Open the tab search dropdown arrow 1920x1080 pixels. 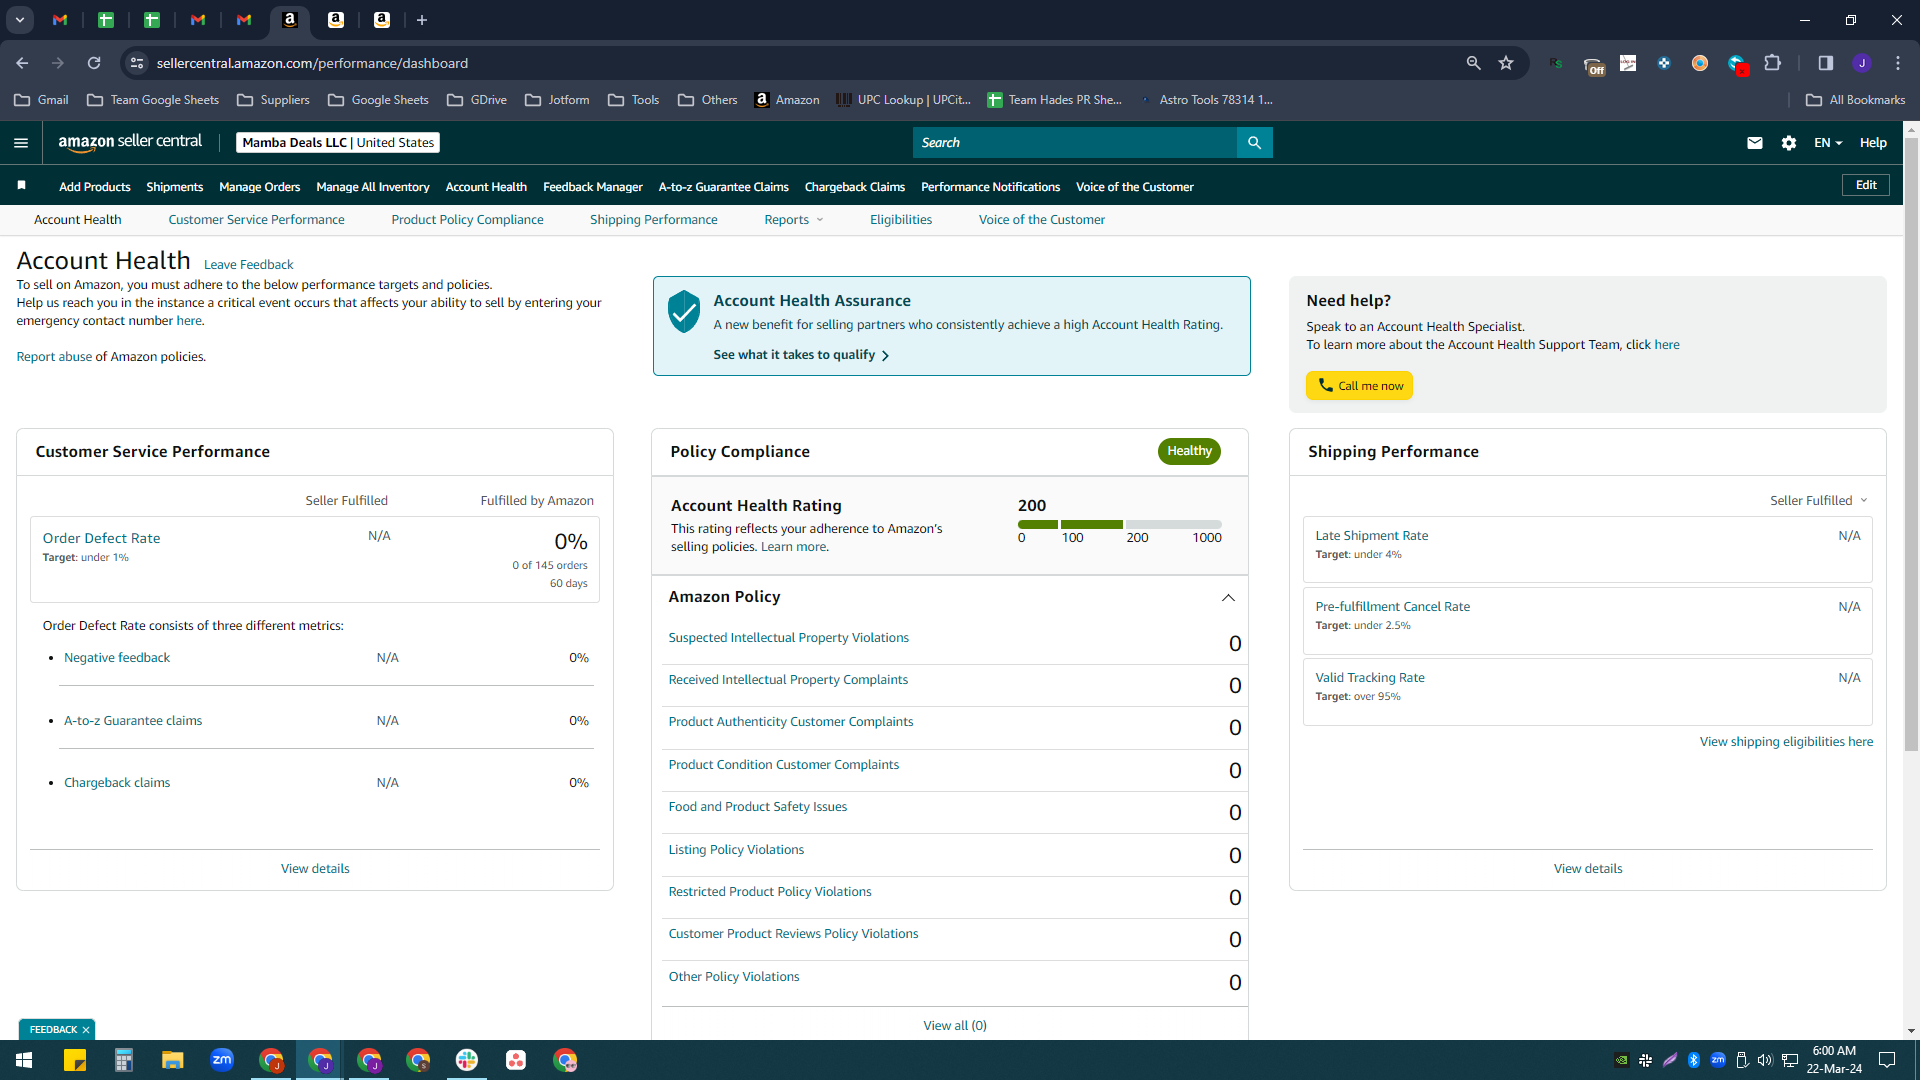pyautogui.click(x=19, y=20)
